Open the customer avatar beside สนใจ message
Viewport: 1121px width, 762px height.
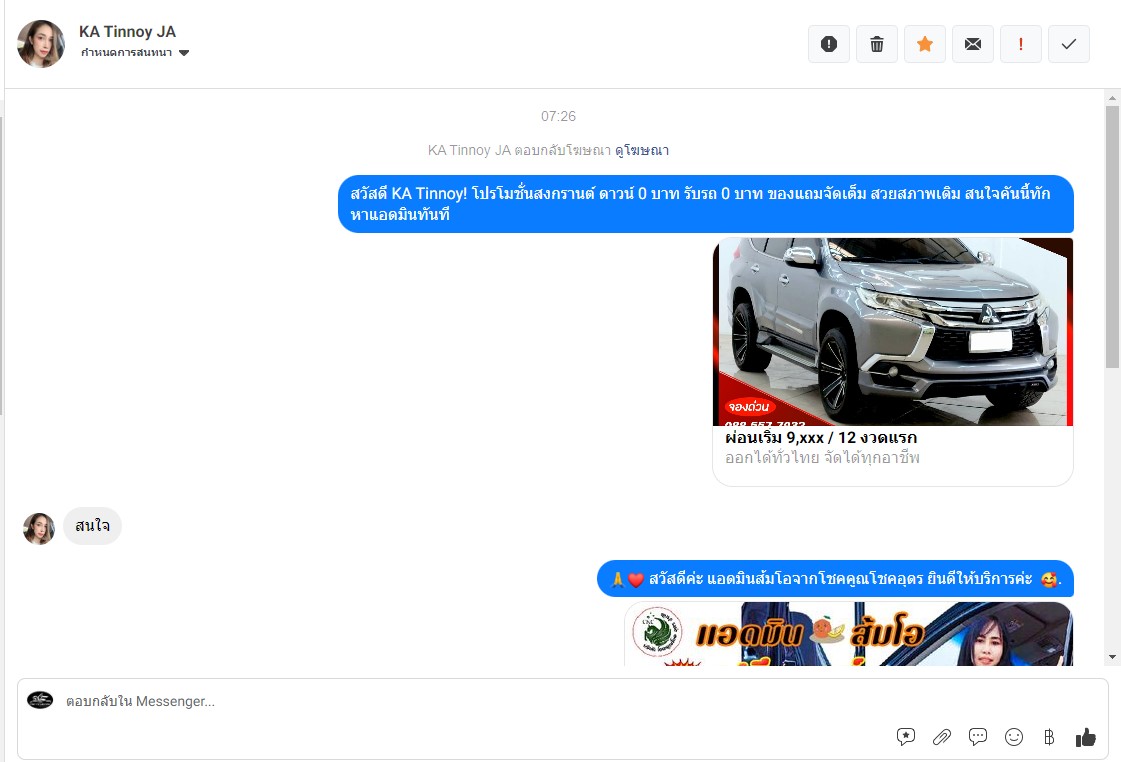point(39,528)
